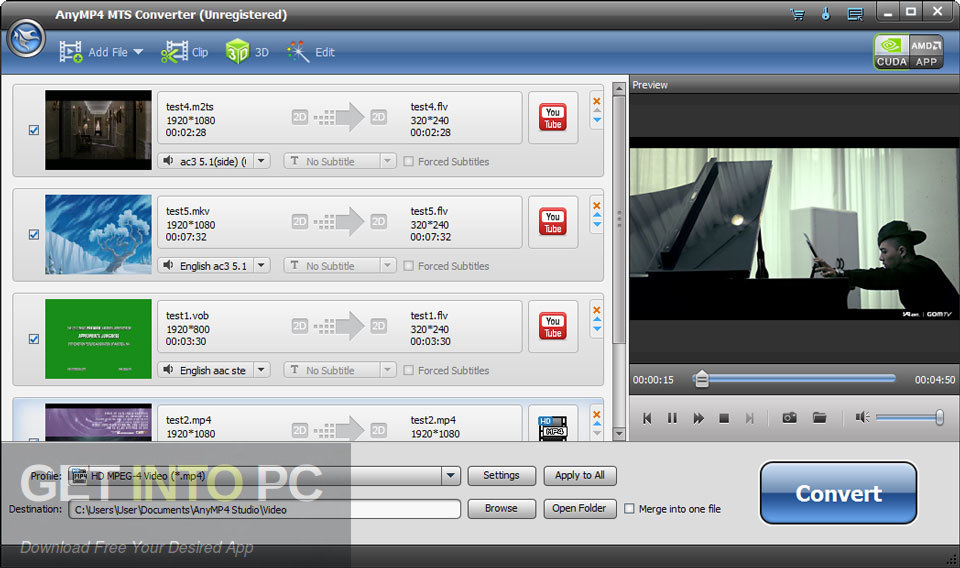This screenshot has width=960, height=568.
Task: Remove test2.mp4 with orange X
Action: [597, 414]
